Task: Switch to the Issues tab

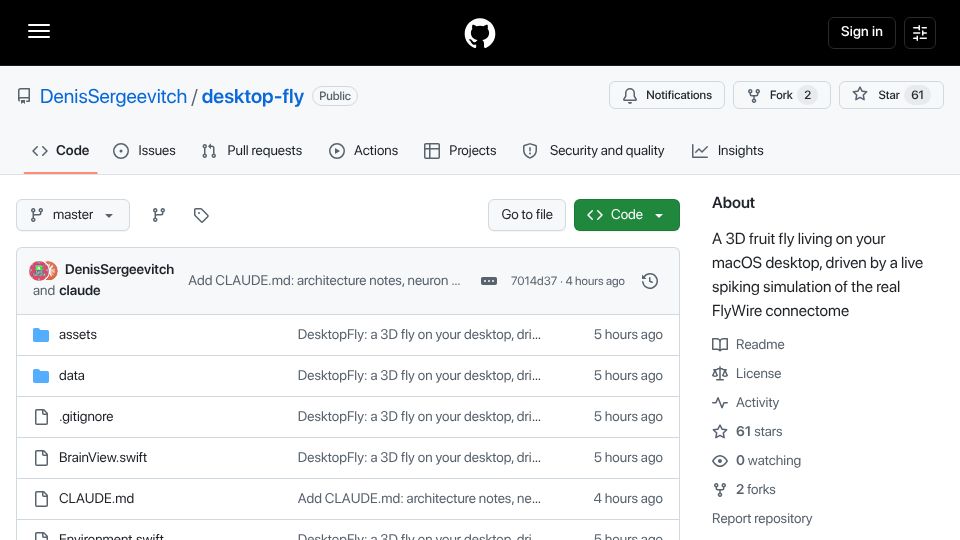Action: 144,151
